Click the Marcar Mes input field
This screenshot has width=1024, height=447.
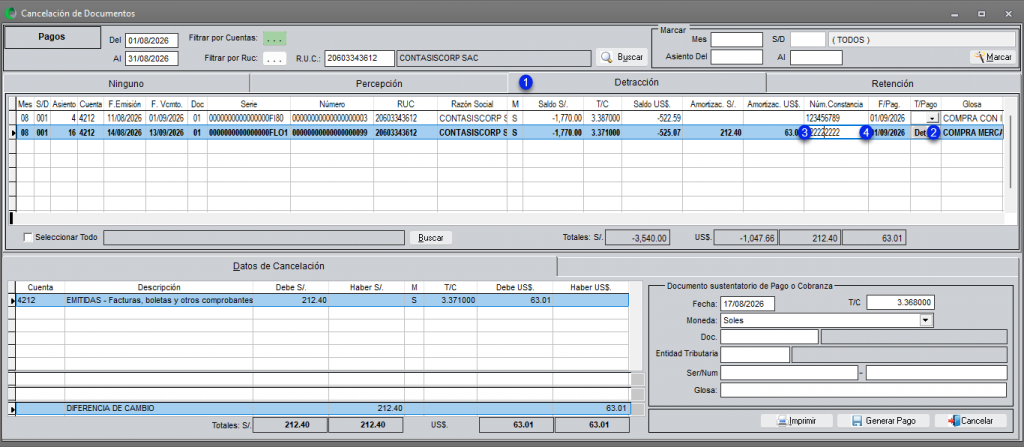(x=737, y=40)
